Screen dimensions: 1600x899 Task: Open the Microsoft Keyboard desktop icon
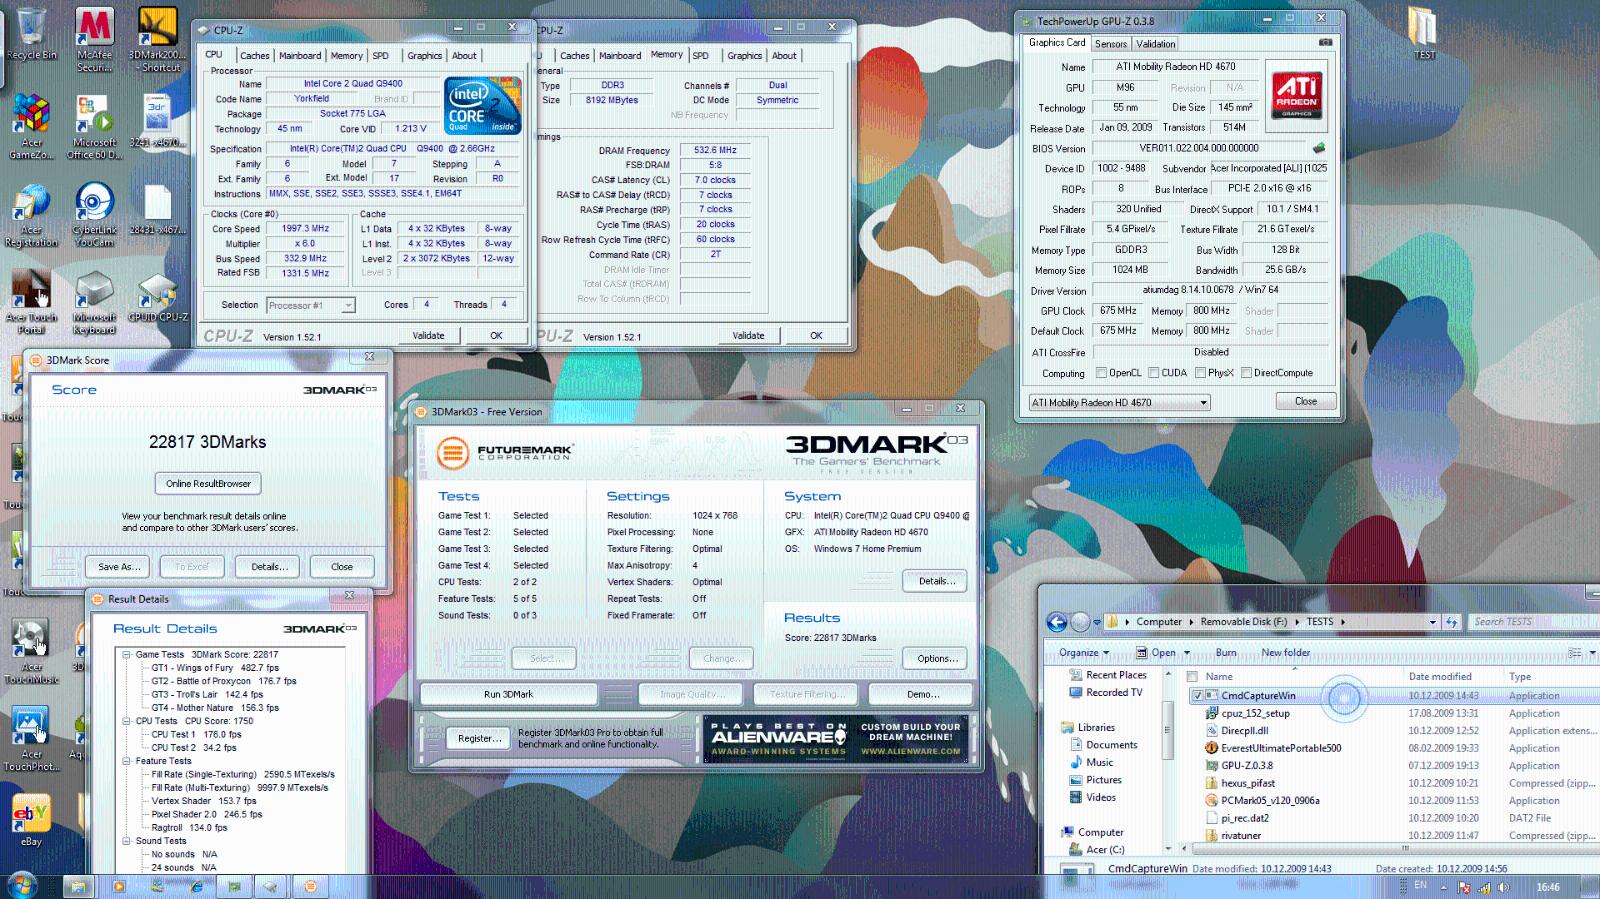click(94, 303)
